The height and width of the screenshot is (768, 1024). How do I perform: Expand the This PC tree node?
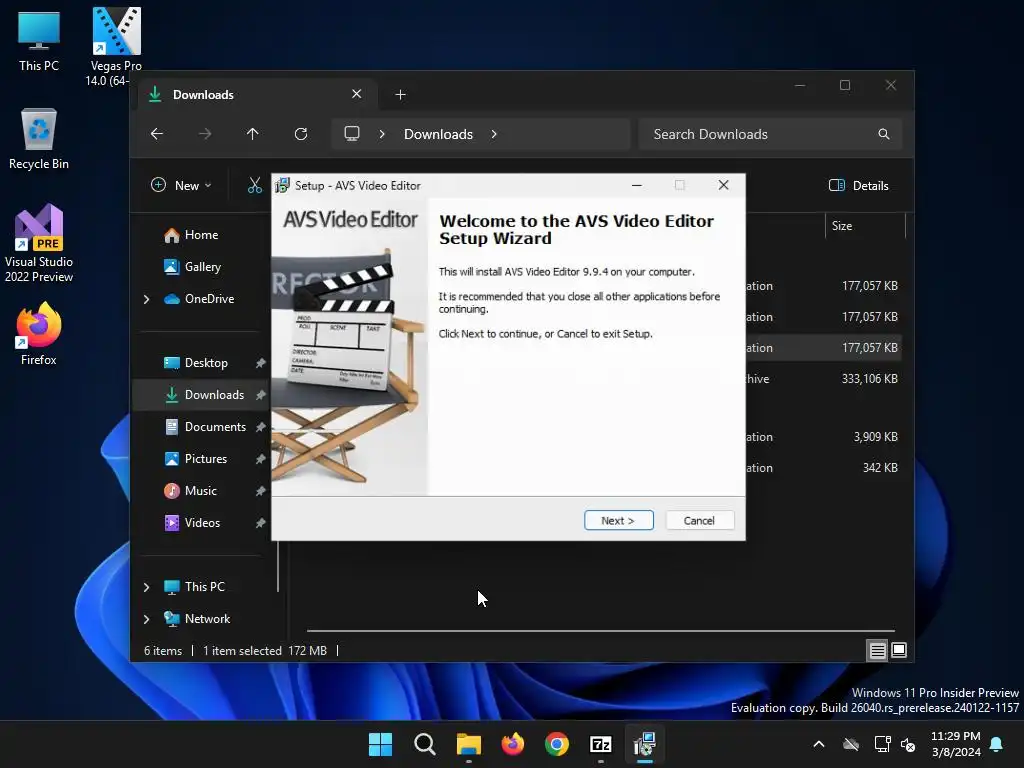click(x=146, y=587)
